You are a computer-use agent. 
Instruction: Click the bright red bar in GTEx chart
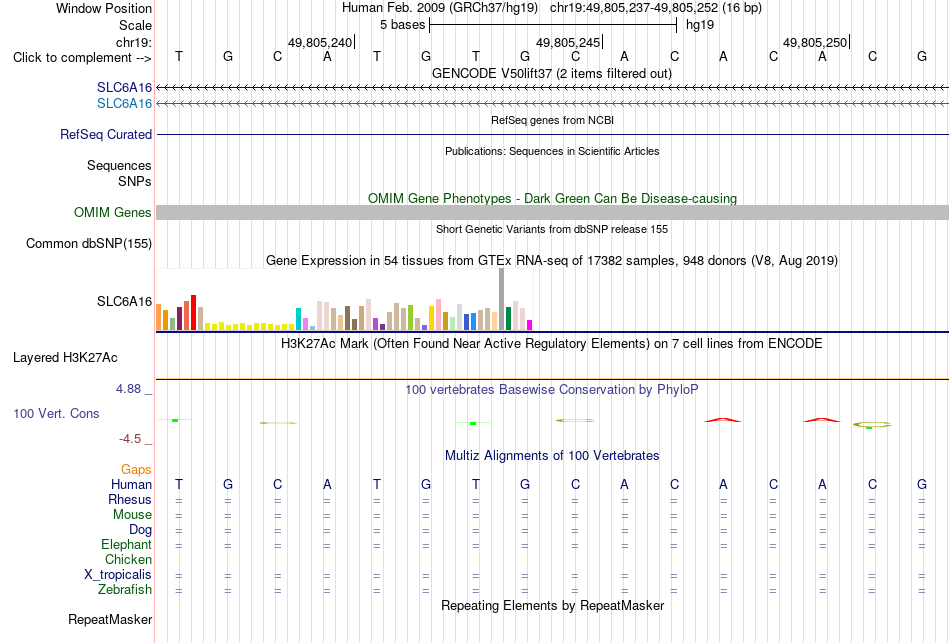[193, 313]
